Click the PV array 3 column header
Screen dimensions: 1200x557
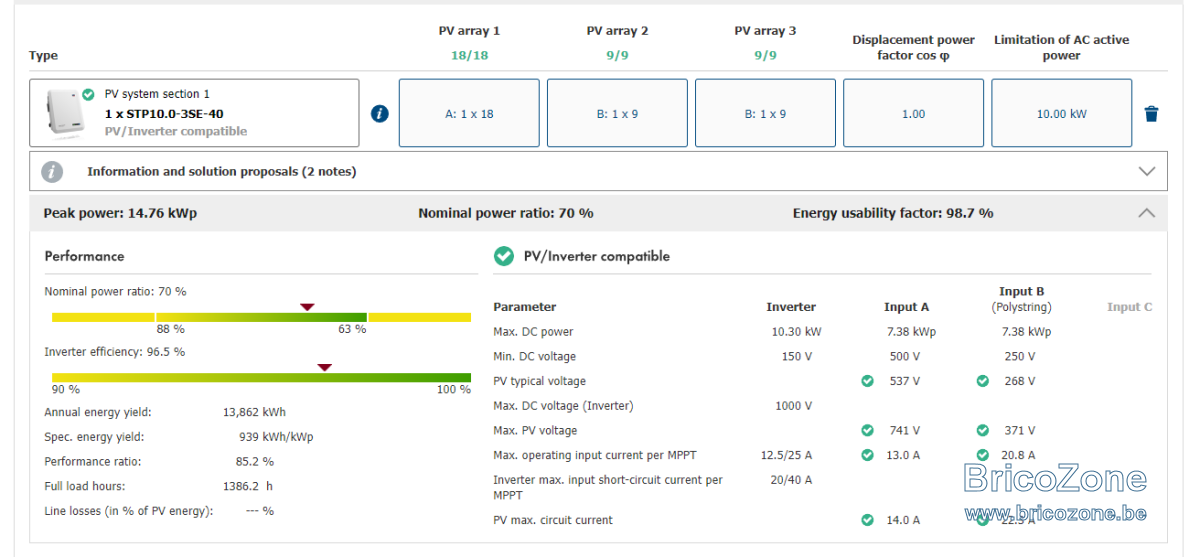765,31
